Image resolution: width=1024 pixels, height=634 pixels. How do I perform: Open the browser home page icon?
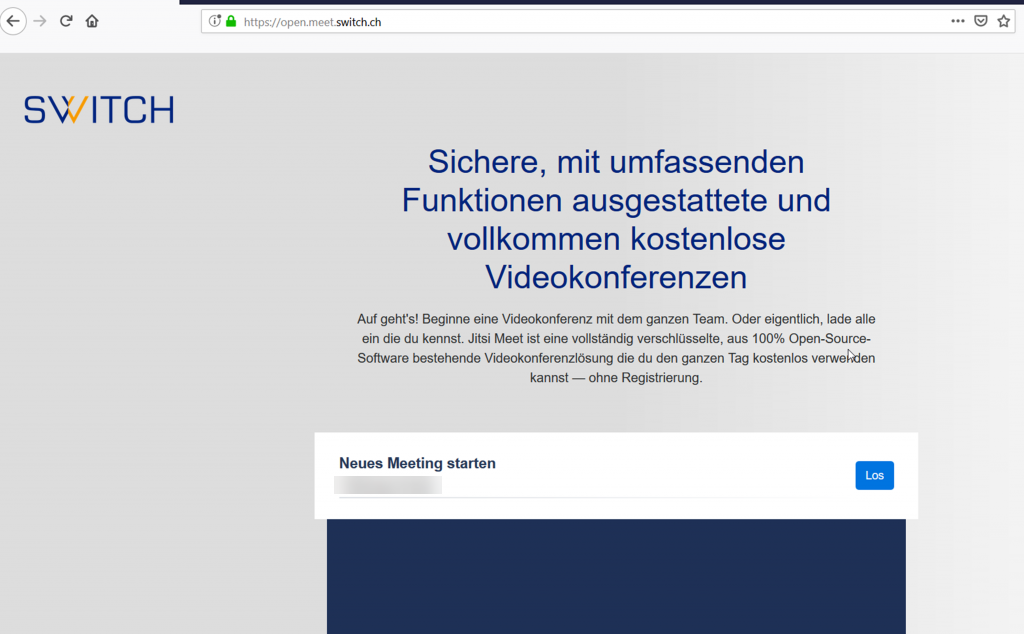click(x=92, y=22)
